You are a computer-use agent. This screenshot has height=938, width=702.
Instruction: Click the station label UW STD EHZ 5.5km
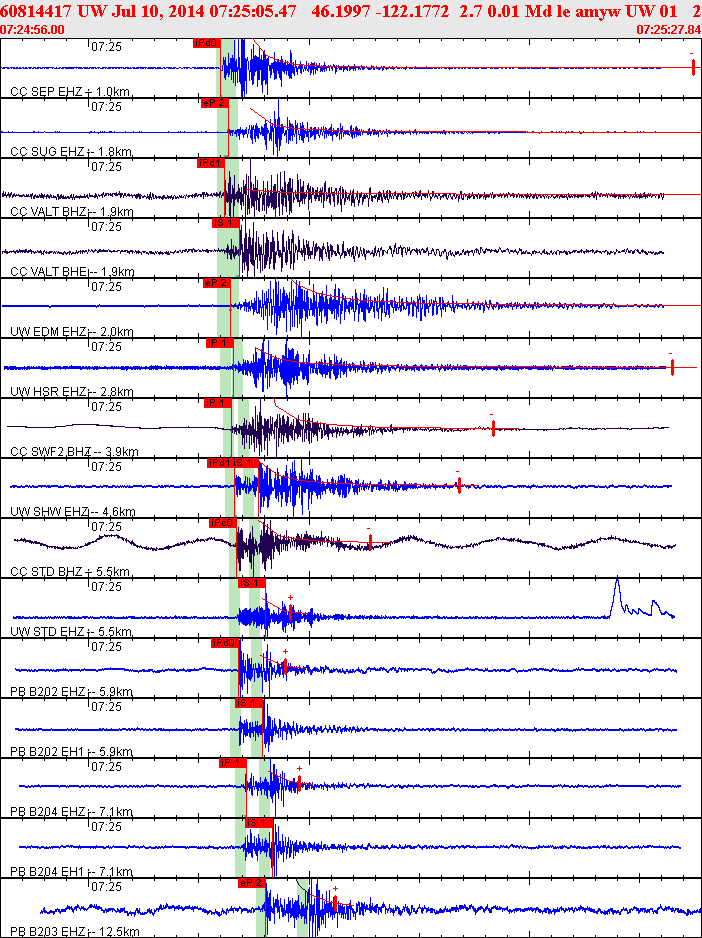click(72, 632)
